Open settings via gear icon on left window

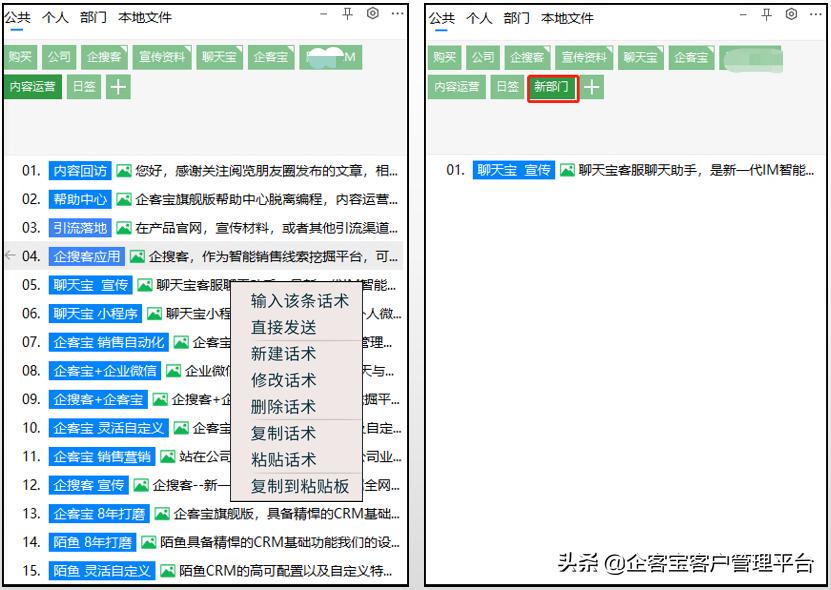[x=370, y=14]
